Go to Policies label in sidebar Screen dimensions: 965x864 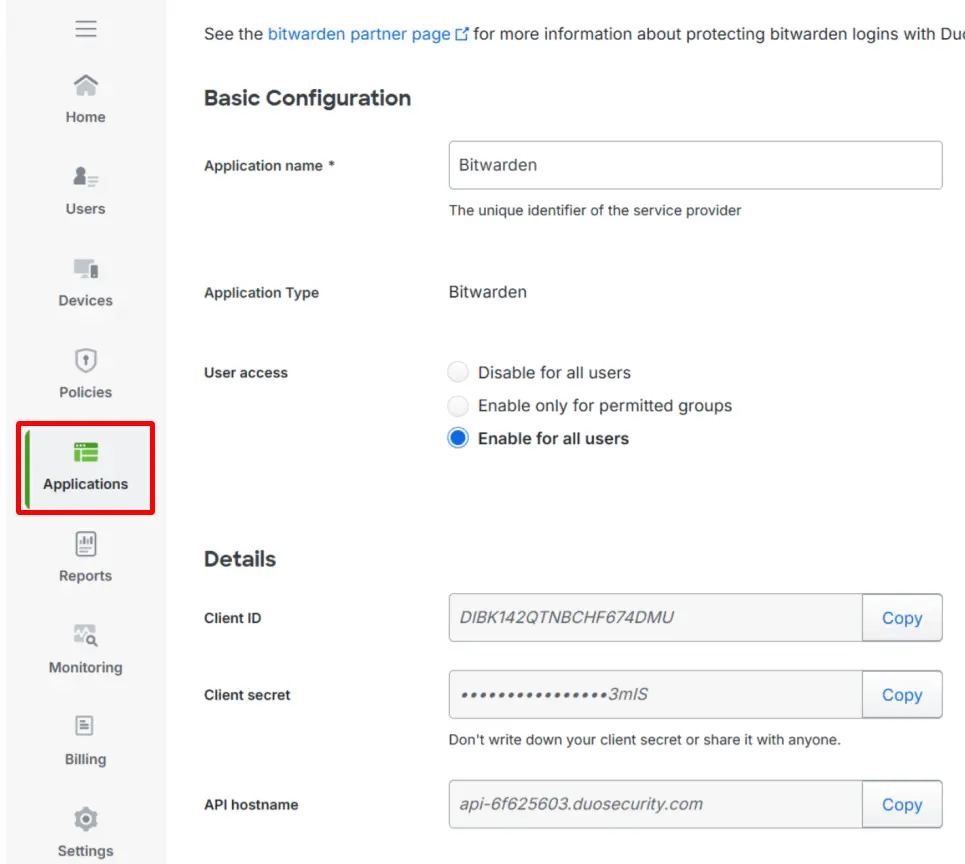pos(86,392)
